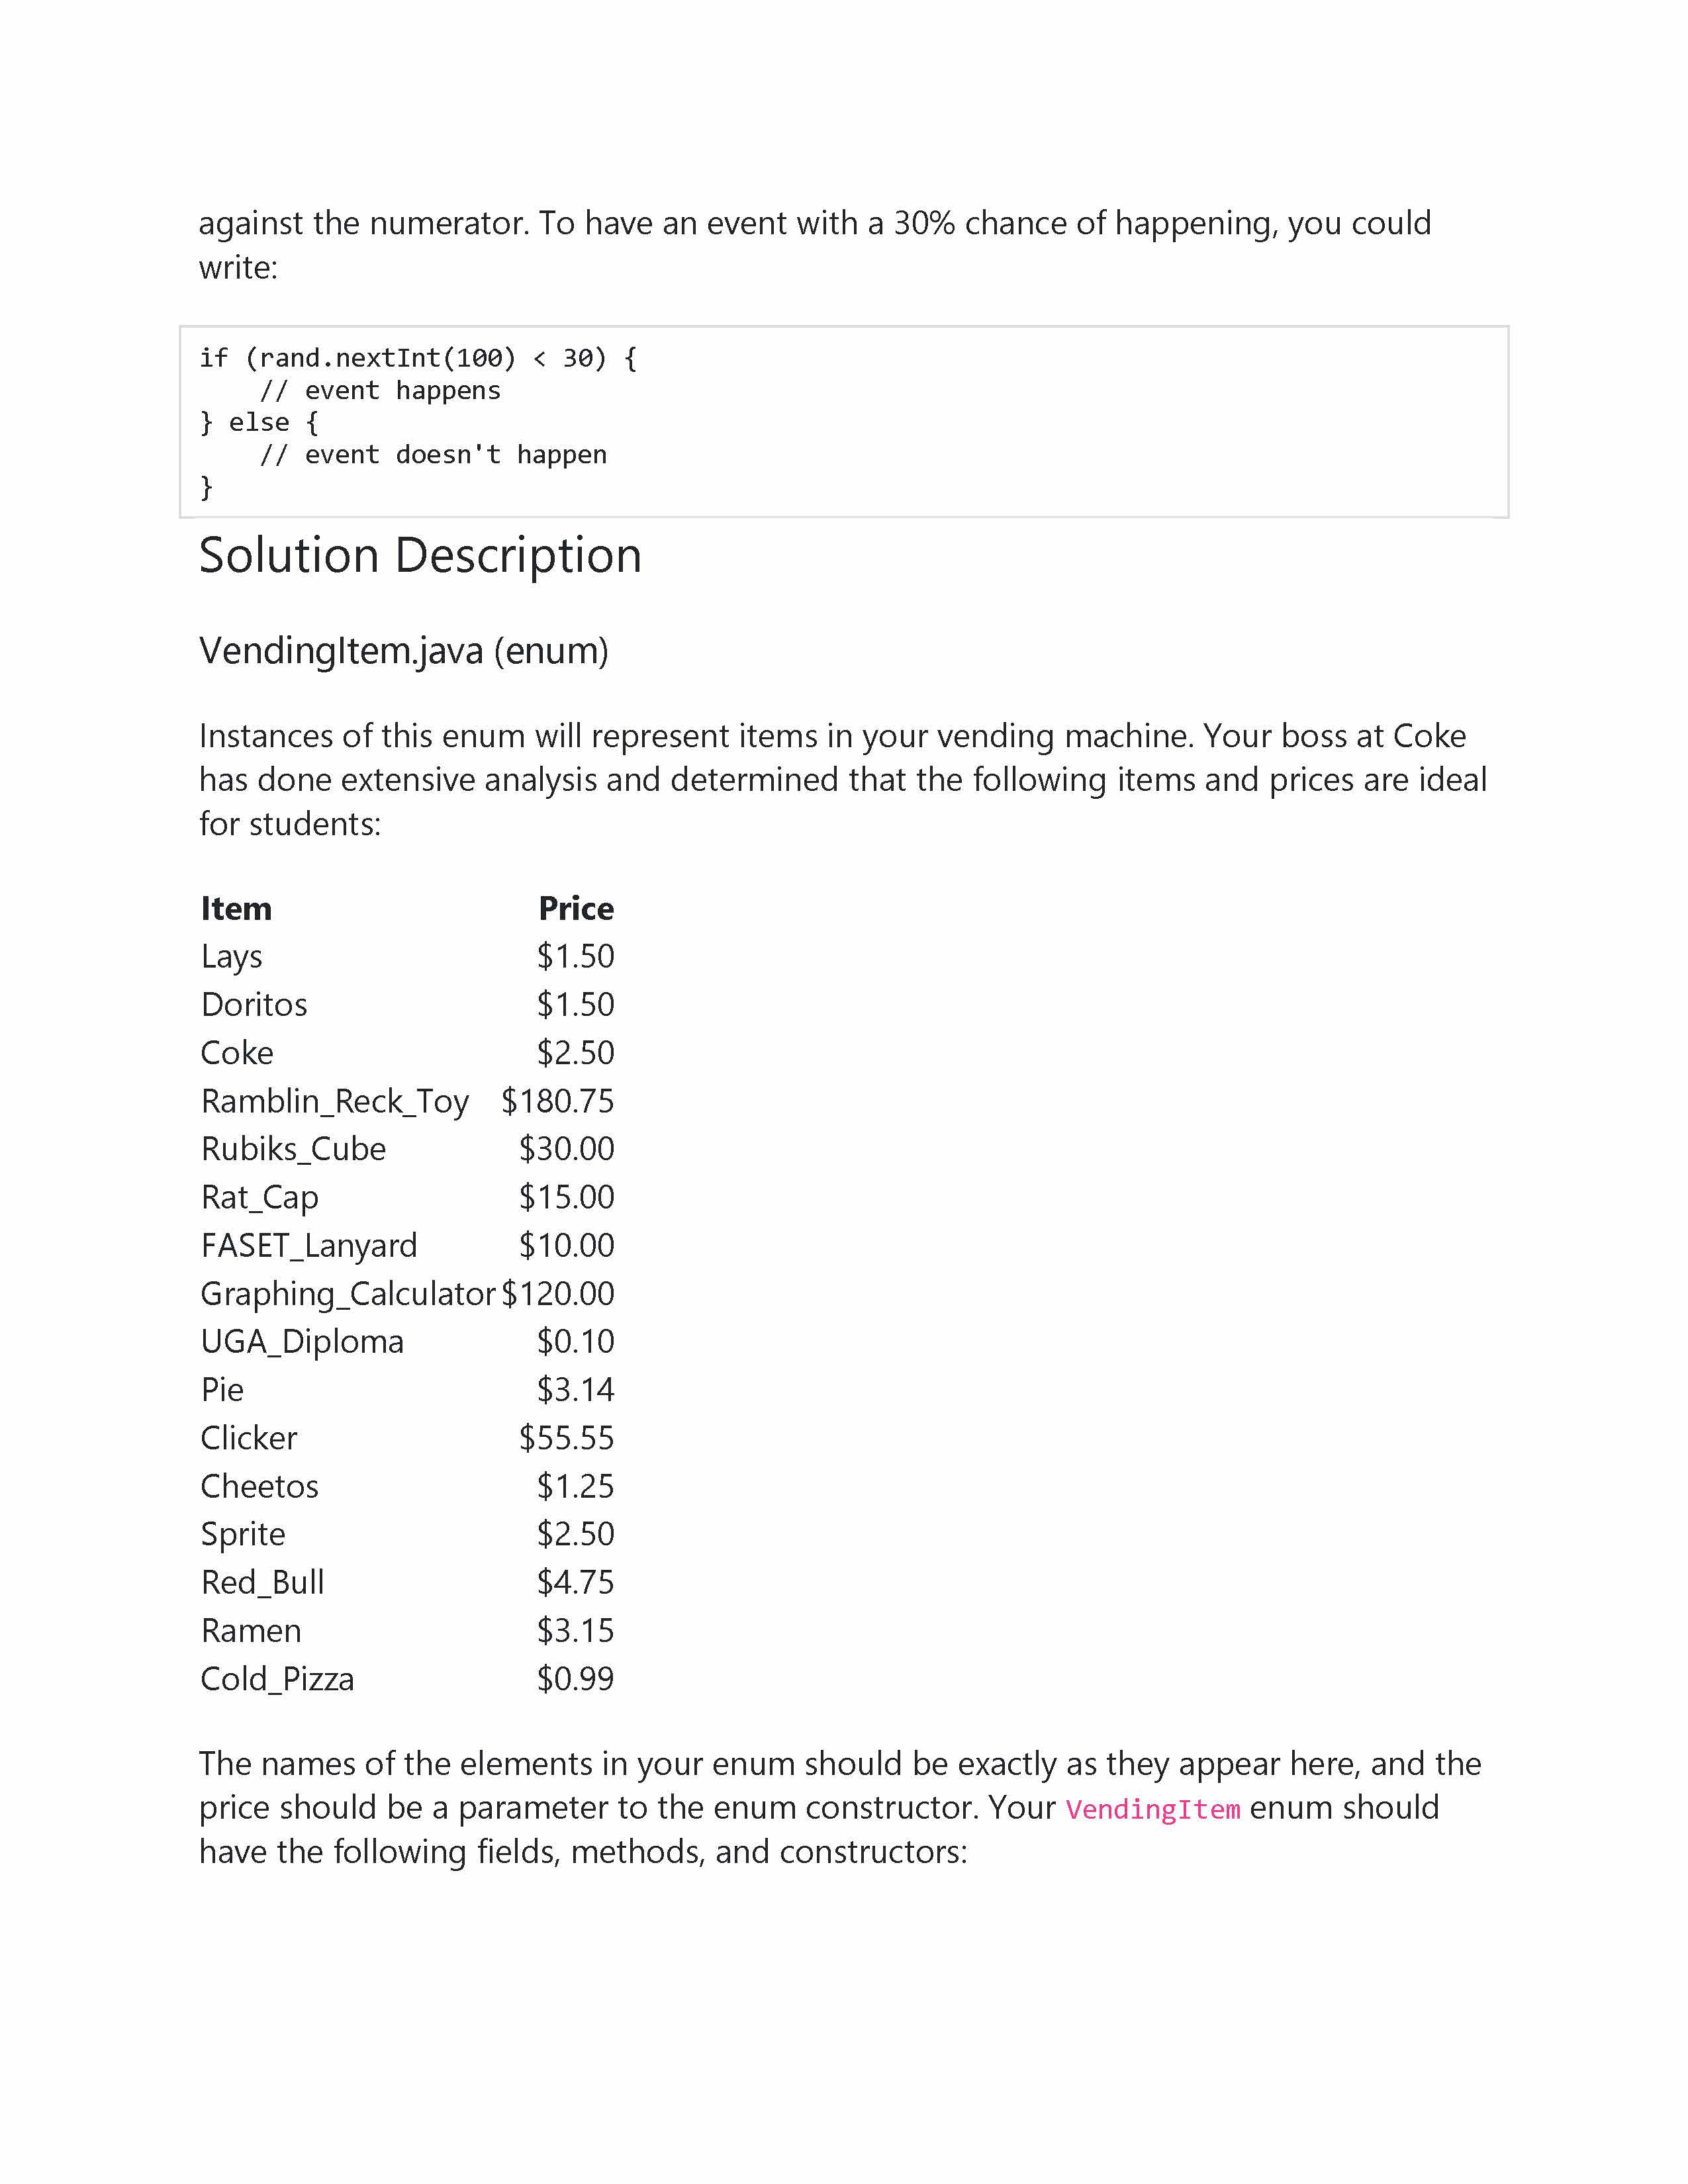Select the Red_Bull item name

[262, 1583]
